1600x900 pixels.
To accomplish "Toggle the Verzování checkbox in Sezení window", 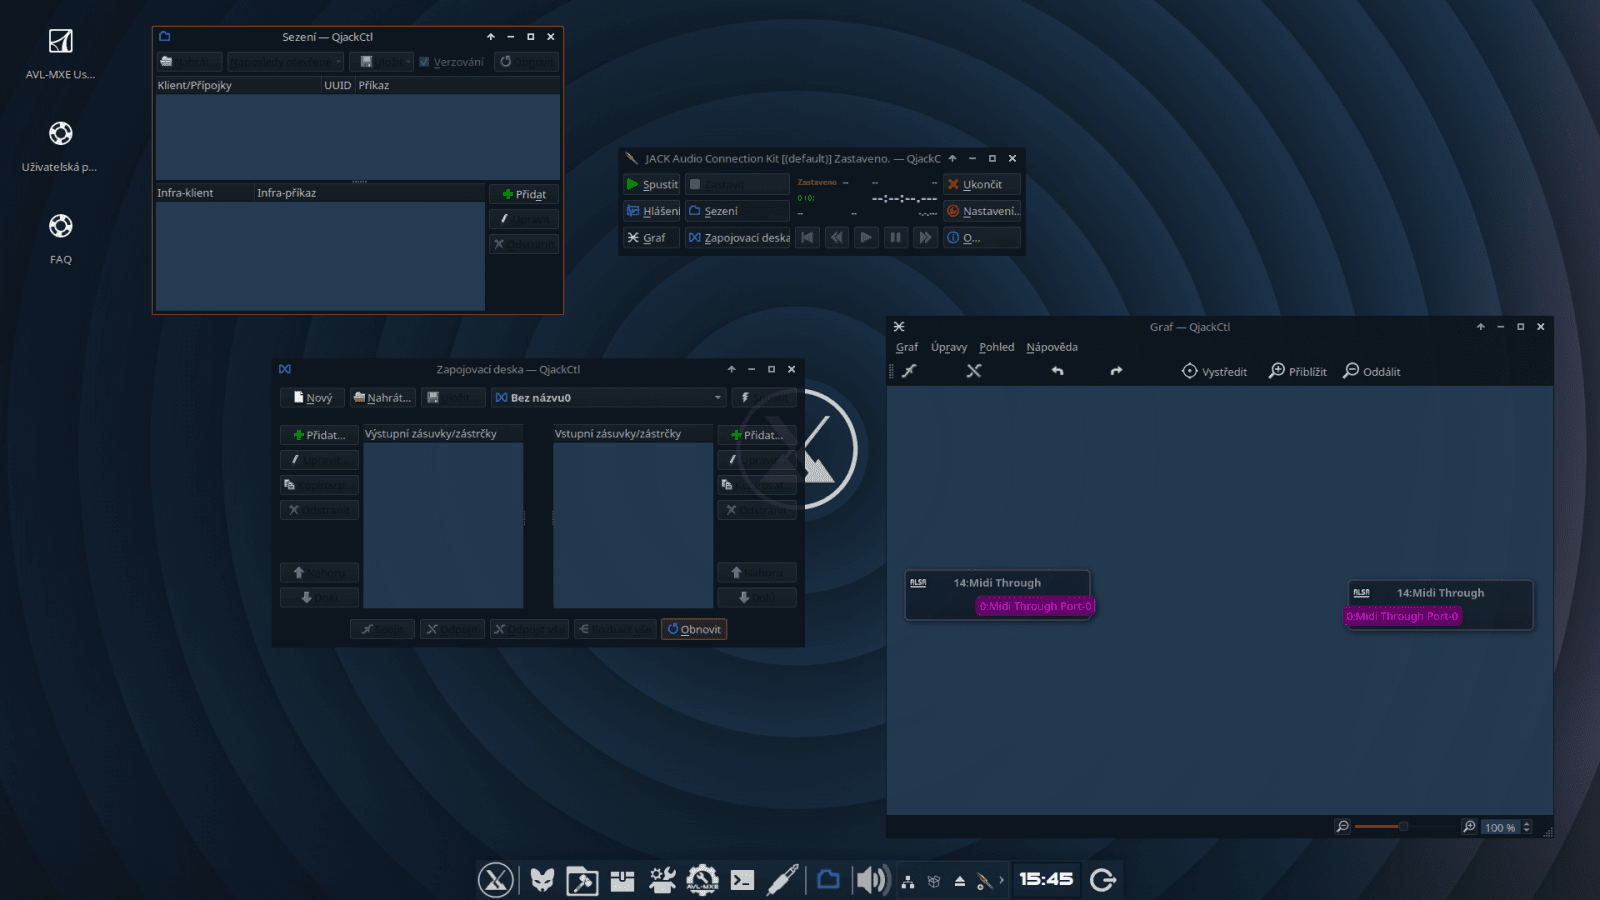I will tap(424, 61).
